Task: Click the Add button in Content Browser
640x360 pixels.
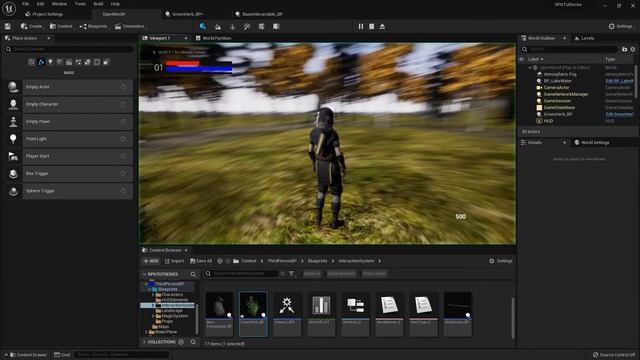Action: coord(151,261)
